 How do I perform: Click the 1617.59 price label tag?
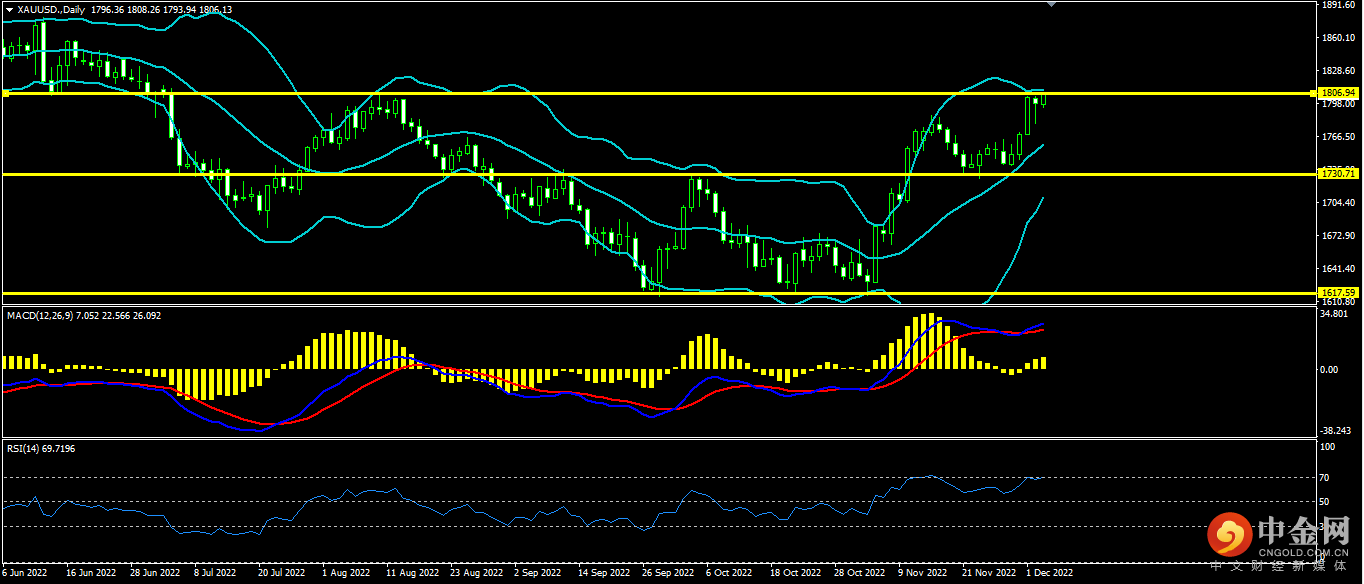1337,293
